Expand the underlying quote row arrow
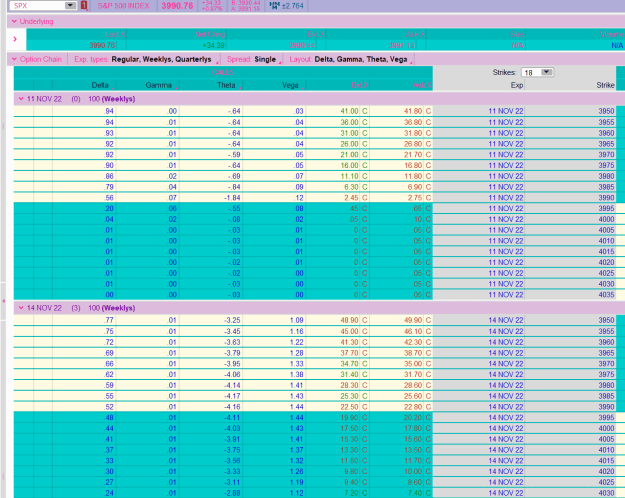The image size is (625, 498). 15,39
